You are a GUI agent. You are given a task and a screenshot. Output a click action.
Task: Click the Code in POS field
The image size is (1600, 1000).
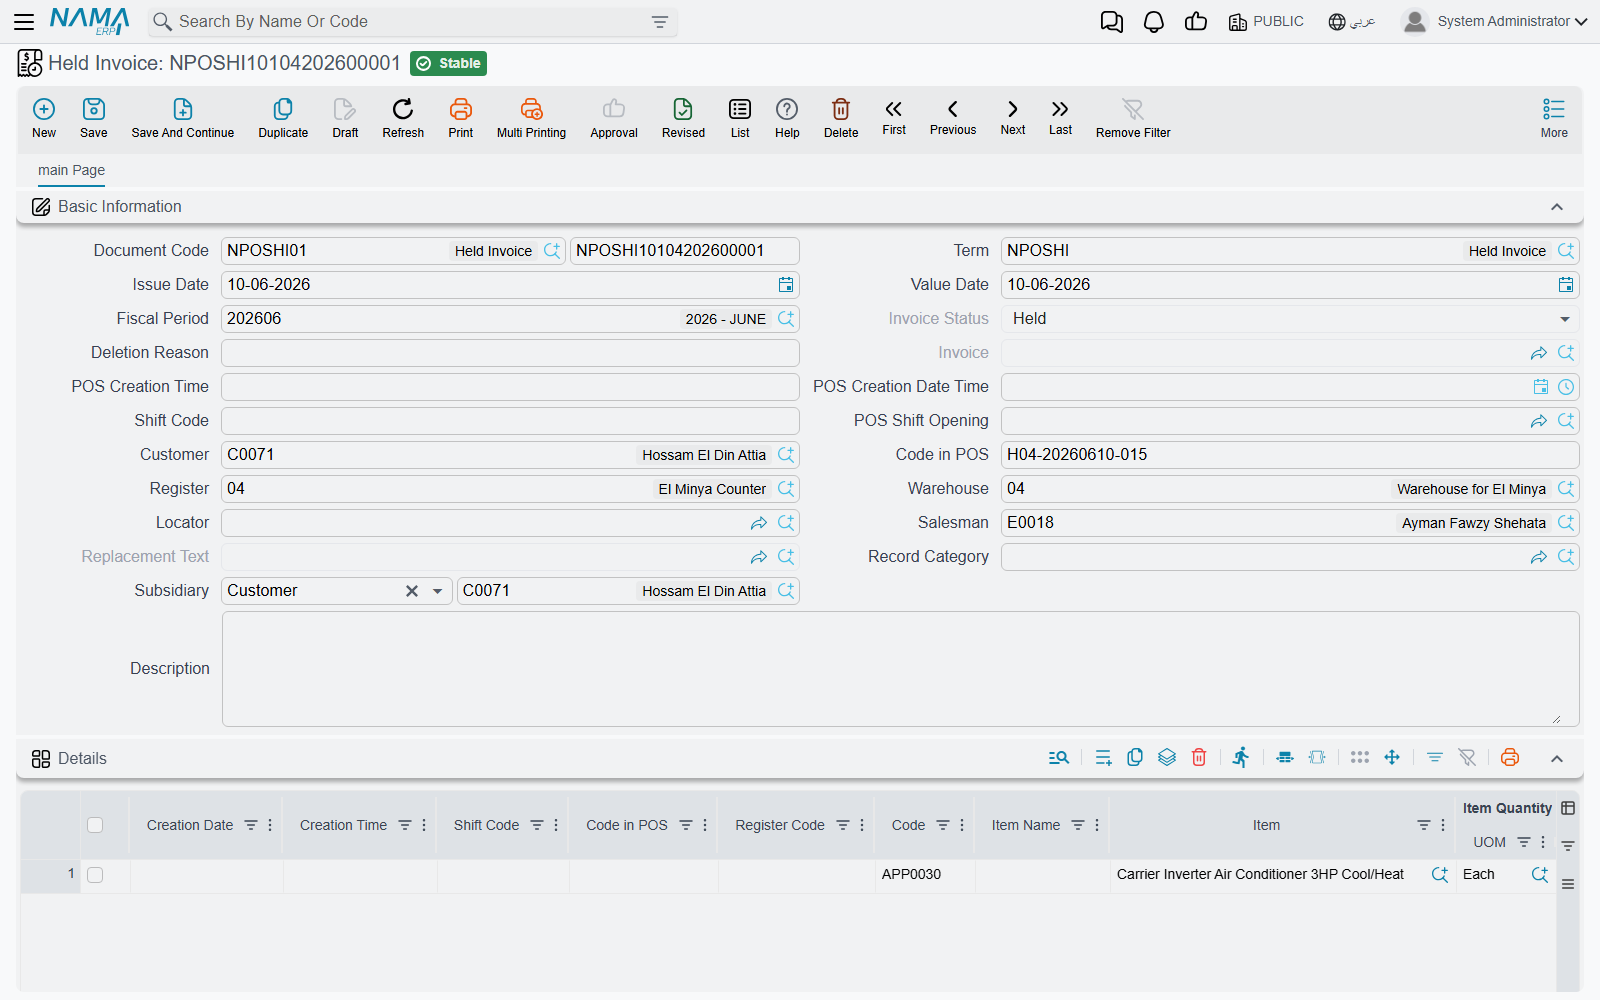coord(1290,455)
